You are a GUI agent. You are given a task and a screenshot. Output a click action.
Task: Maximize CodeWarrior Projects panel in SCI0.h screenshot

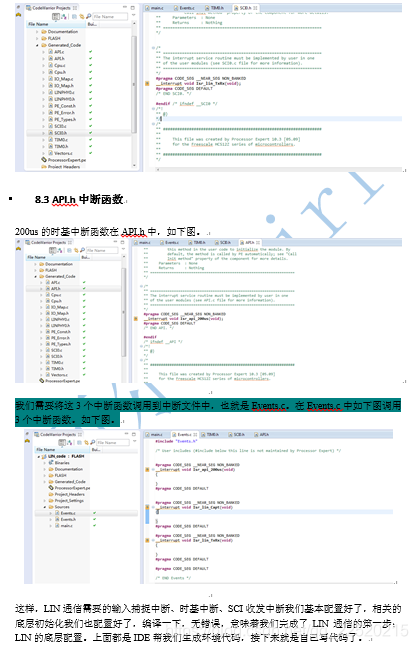point(133,7)
